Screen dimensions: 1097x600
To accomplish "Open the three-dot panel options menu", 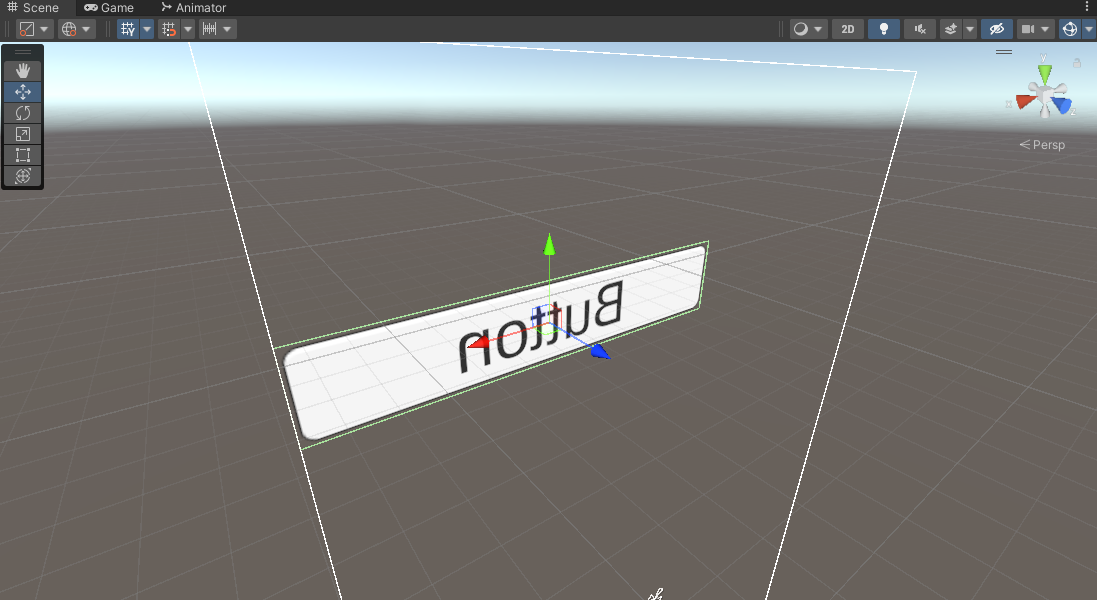I will (1087, 7).
